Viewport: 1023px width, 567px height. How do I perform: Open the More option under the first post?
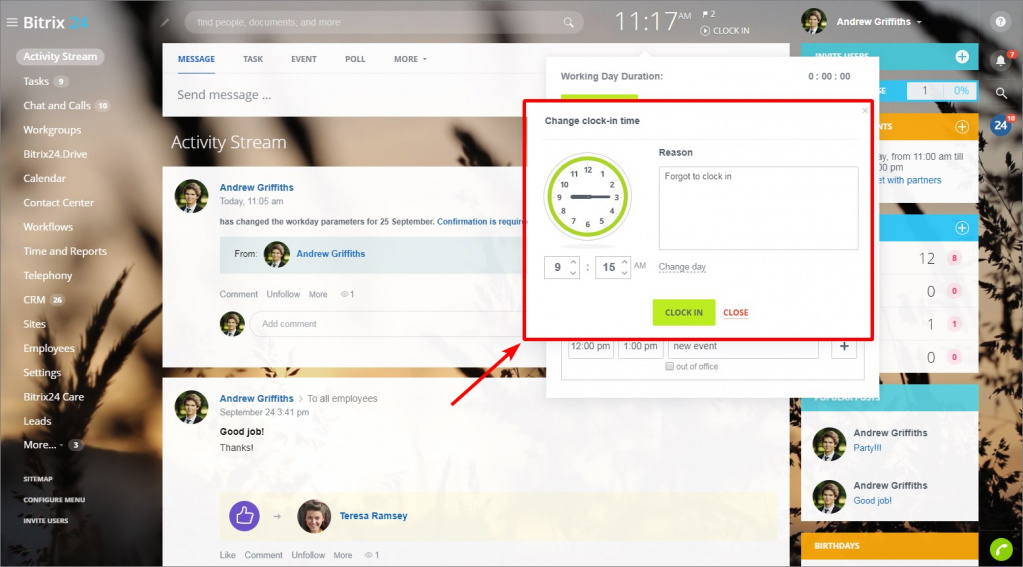click(x=318, y=294)
